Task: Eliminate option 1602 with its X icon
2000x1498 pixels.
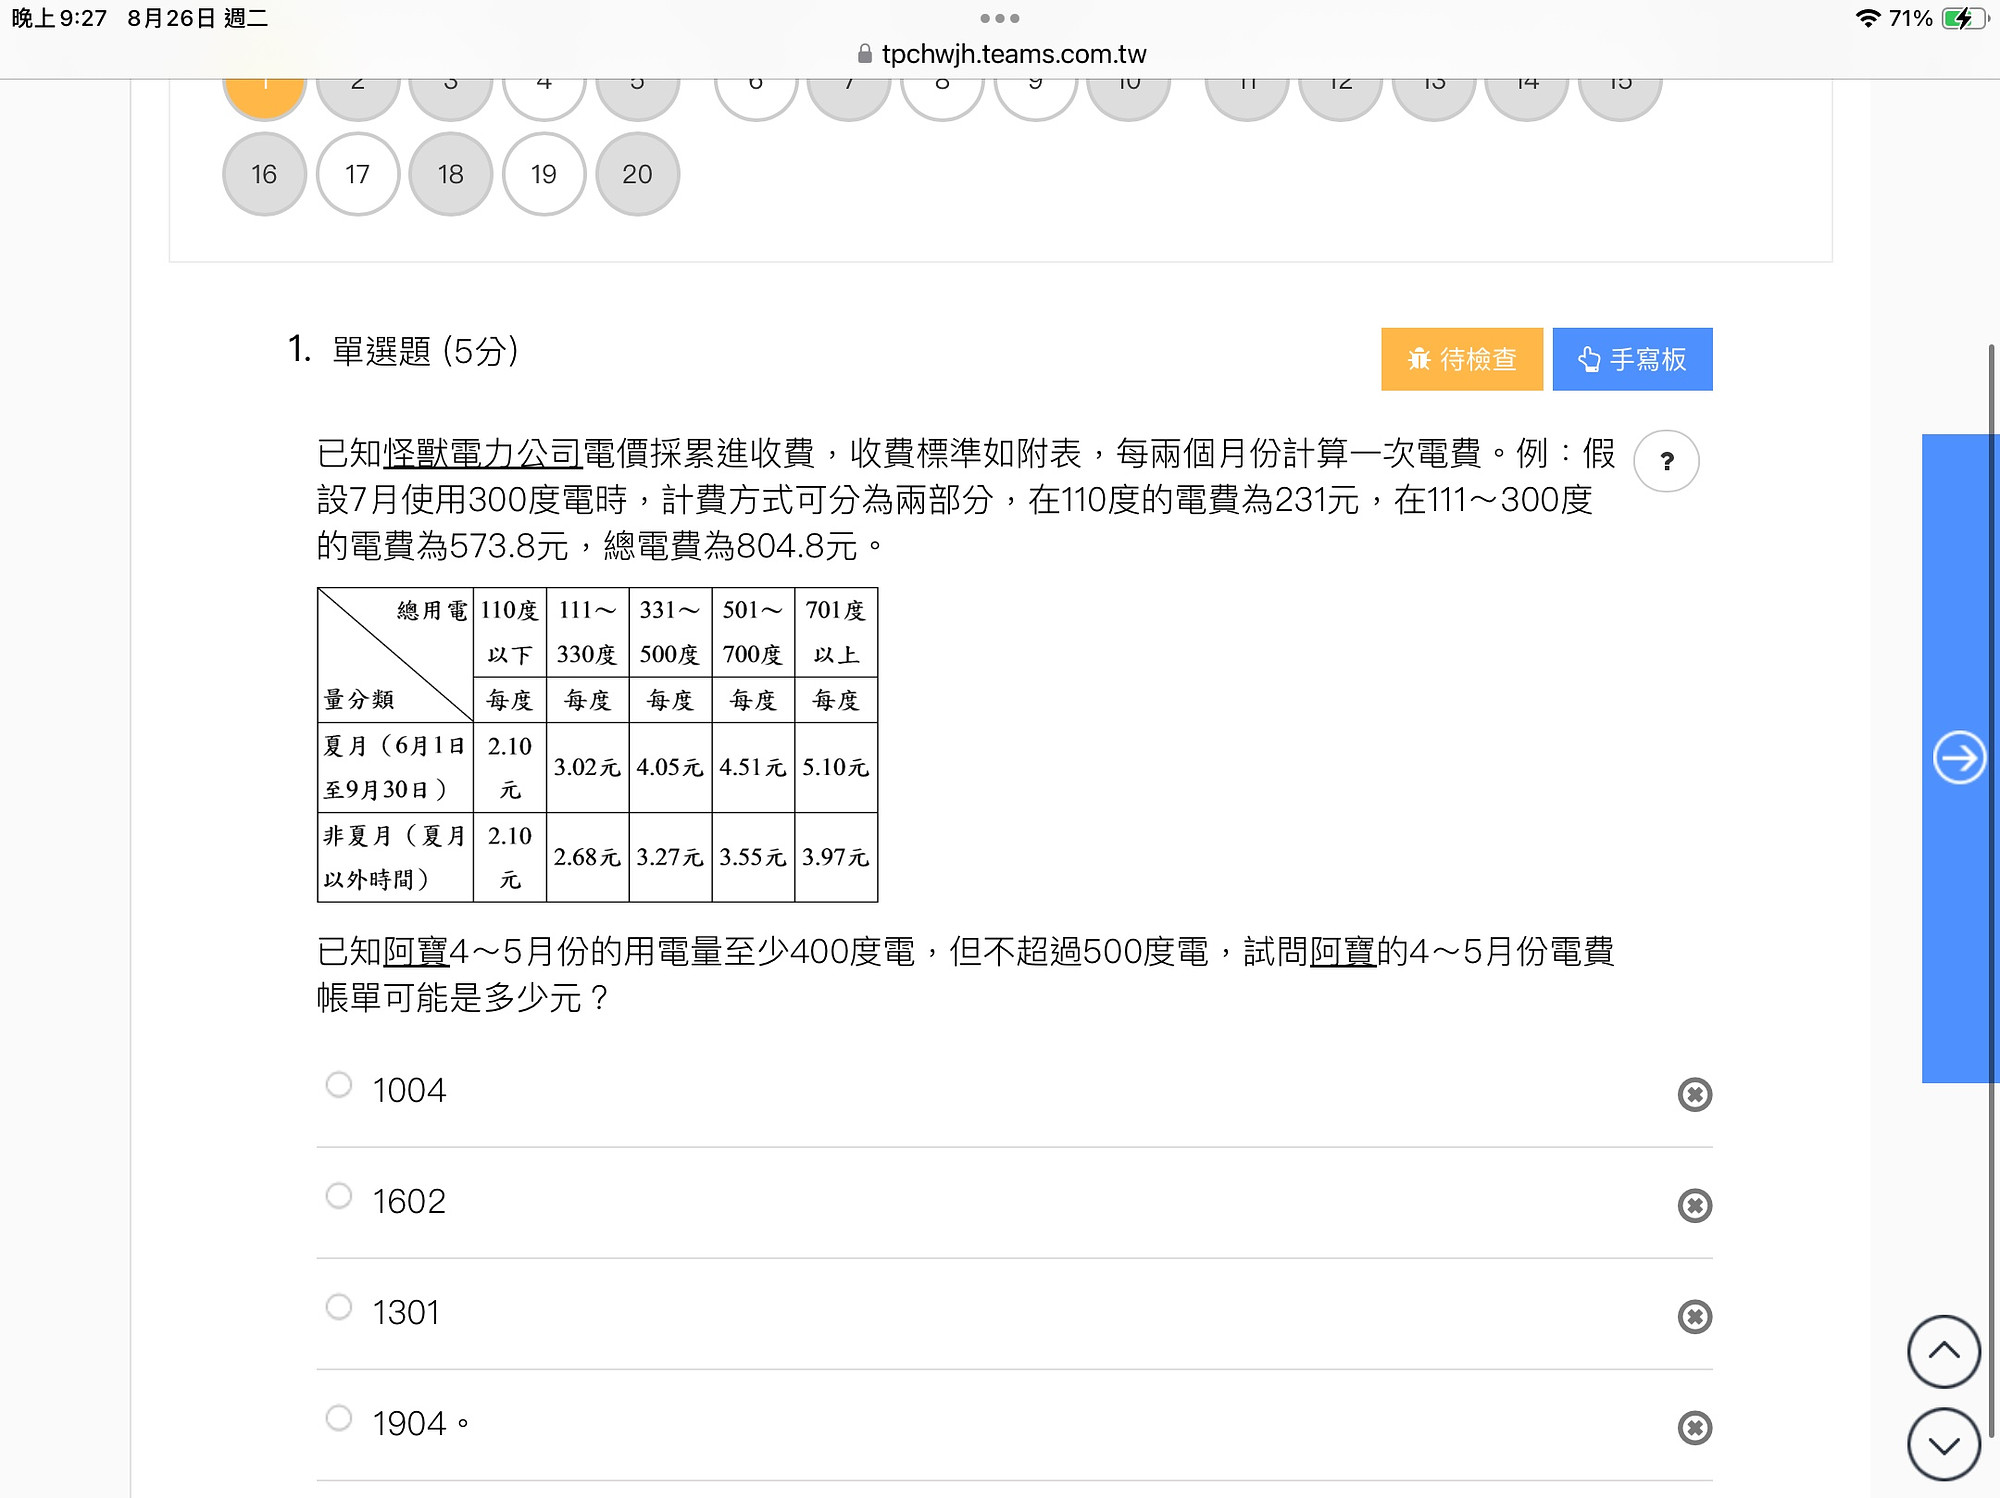Action: [1694, 1206]
